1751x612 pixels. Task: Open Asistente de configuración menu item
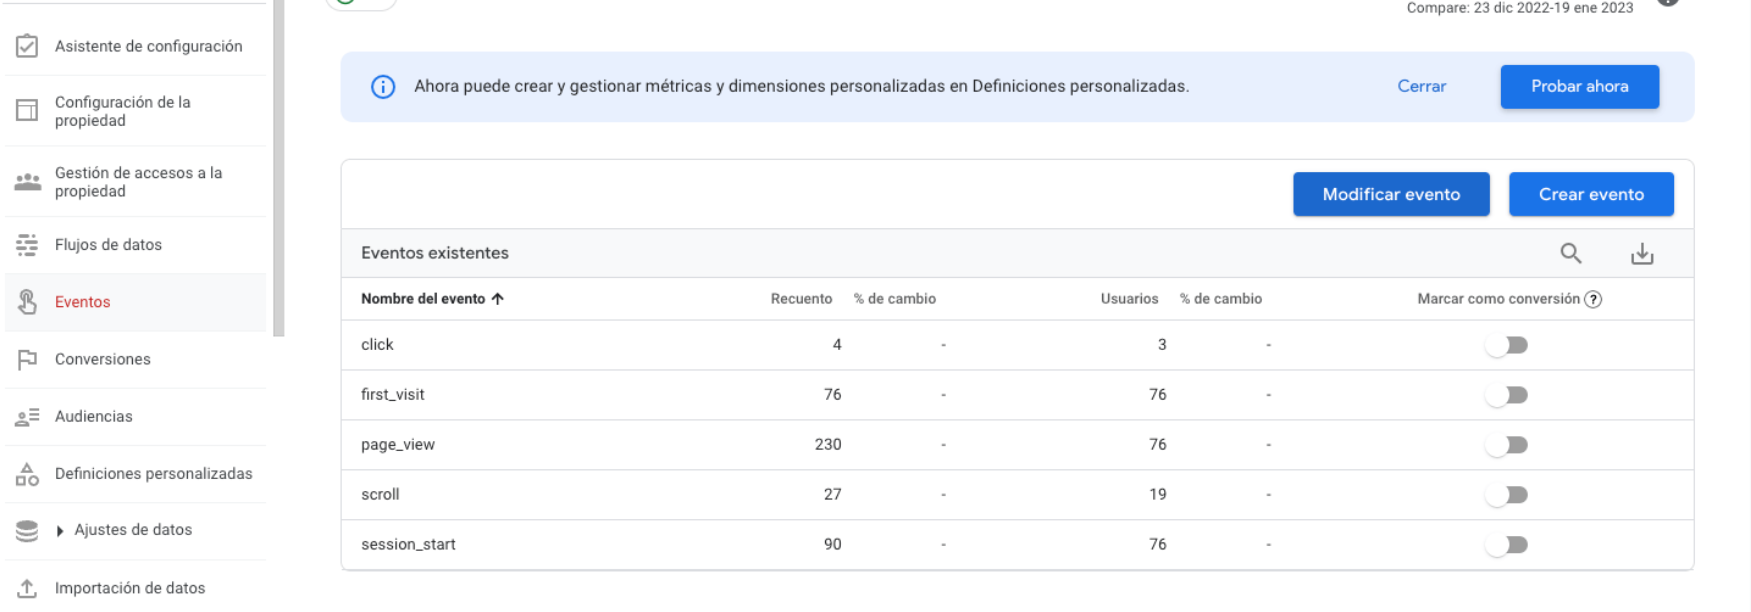[x=136, y=46]
